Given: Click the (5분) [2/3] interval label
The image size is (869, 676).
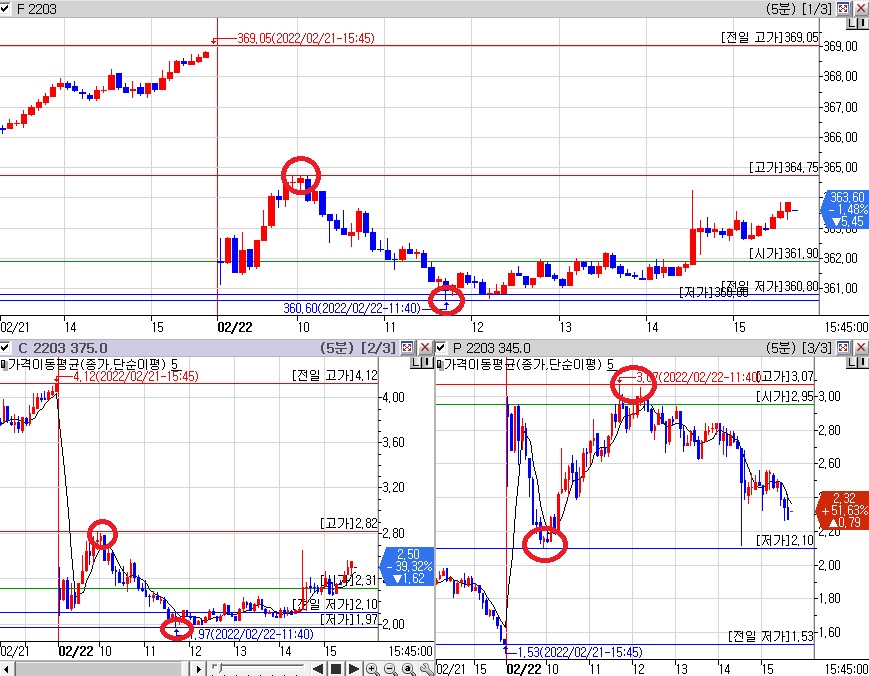Looking at the screenshot, I should (358, 348).
